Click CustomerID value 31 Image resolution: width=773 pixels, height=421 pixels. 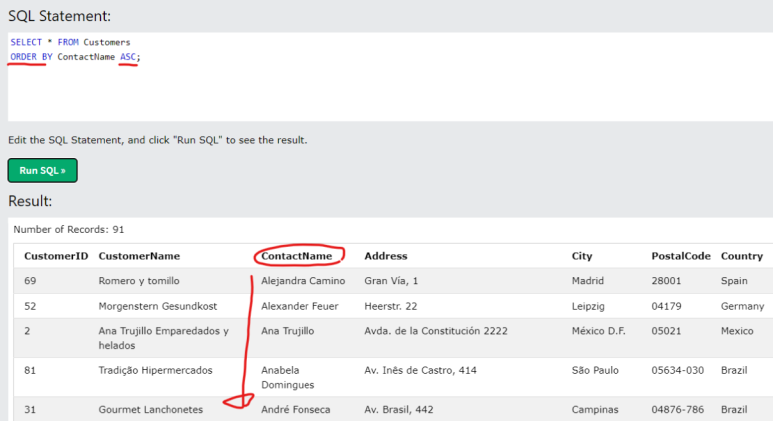click(30, 410)
